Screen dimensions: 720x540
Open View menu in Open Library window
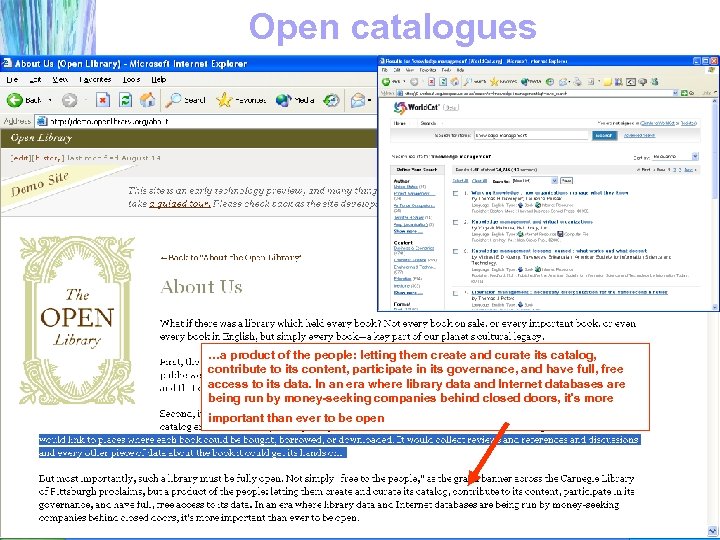tap(60, 79)
